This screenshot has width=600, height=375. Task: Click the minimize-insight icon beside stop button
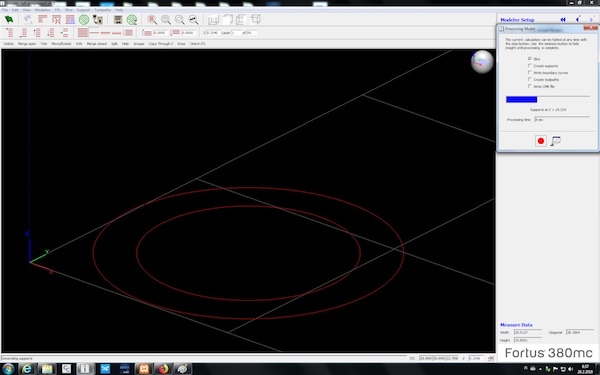tap(556, 141)
